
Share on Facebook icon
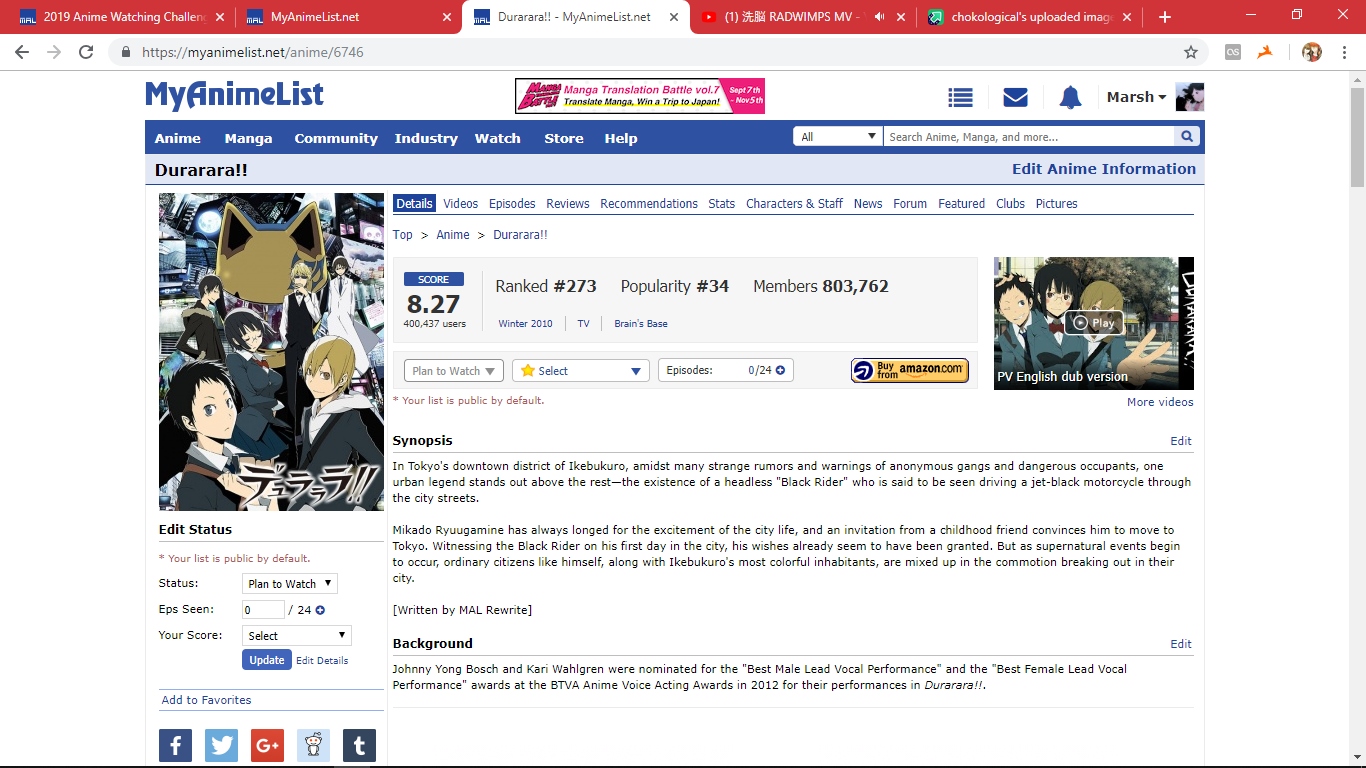pos(175,745)
